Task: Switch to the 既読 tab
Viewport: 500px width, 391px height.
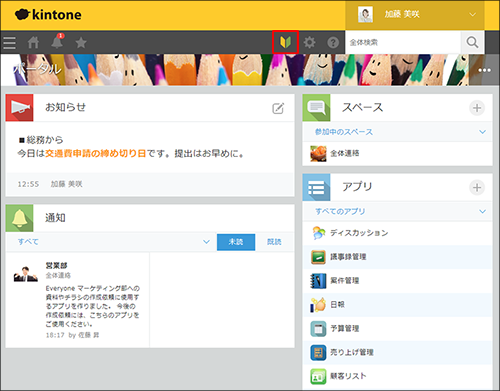Action: pyautogui.click(x=274, y=242)
